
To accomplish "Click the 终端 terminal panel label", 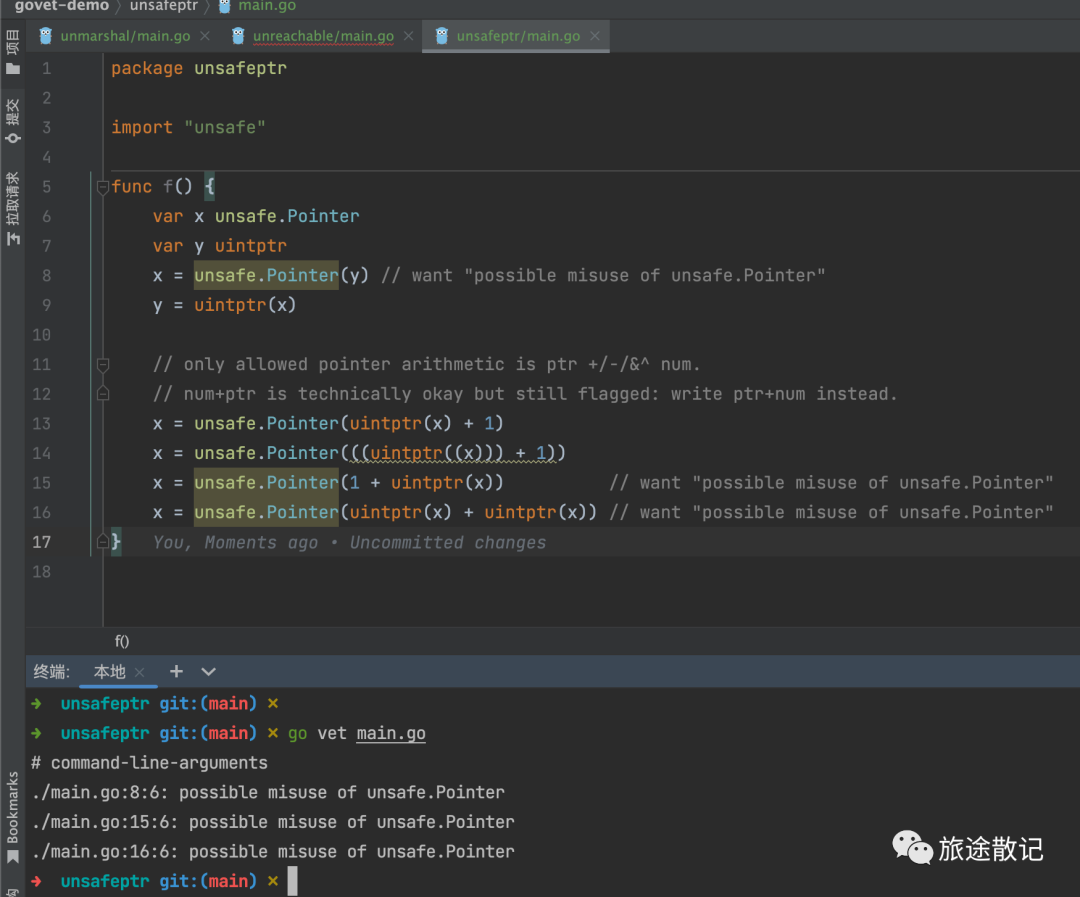I will pos(52,672).
